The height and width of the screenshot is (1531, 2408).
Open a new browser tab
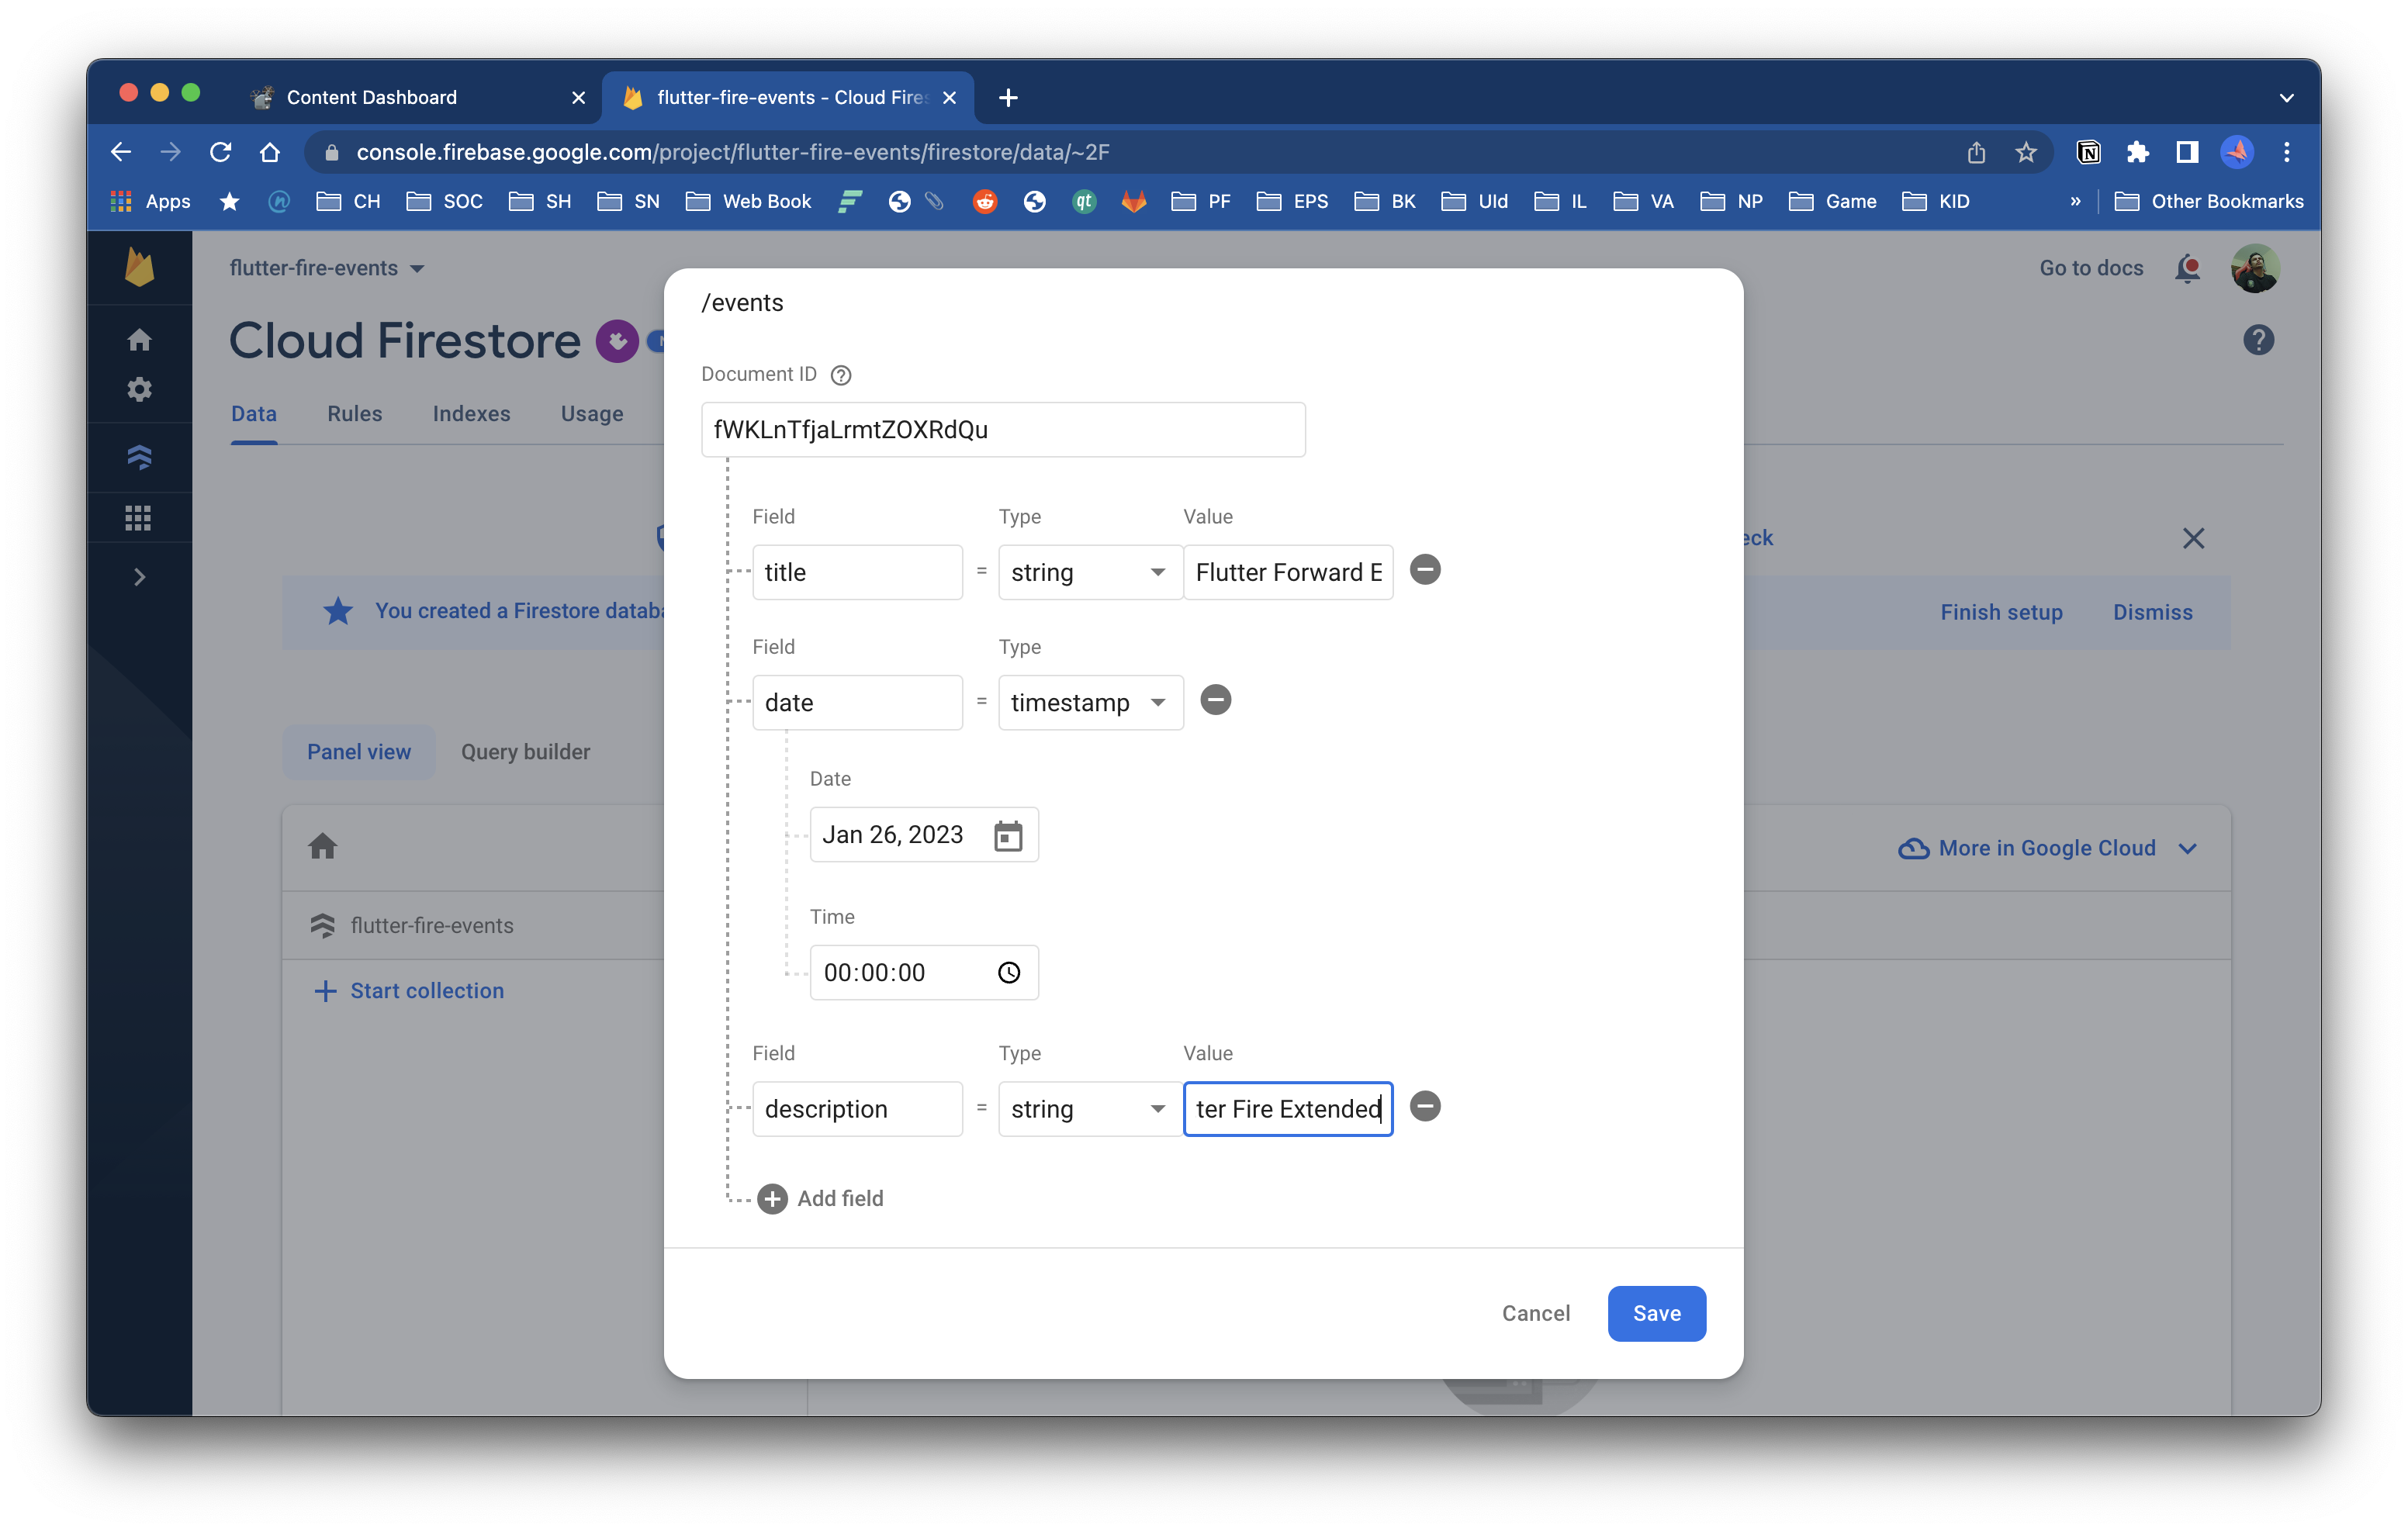(x=1008, y=97)
